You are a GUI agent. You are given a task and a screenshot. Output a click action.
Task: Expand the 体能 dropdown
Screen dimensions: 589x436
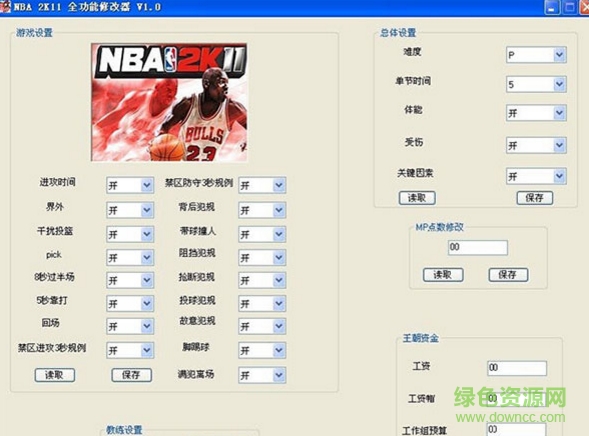(536, 113)
